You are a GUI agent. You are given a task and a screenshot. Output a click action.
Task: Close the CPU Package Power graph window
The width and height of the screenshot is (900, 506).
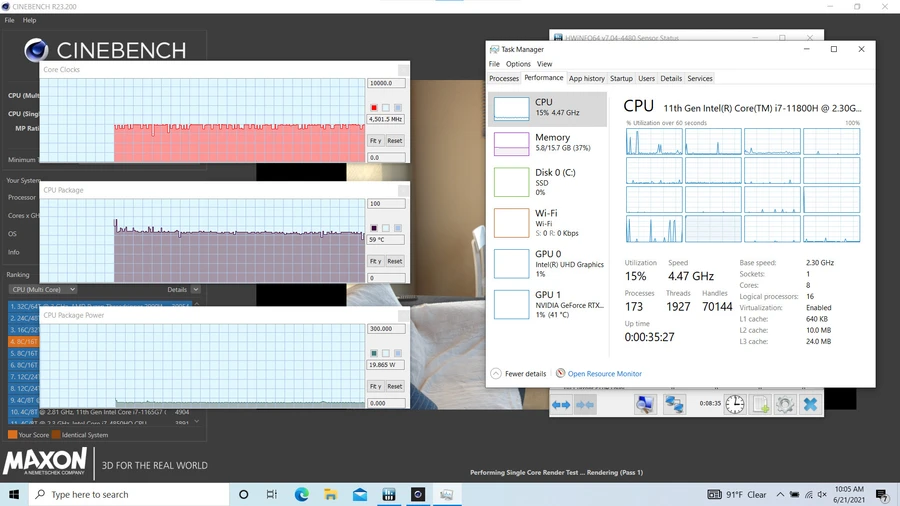click(404, 315)
